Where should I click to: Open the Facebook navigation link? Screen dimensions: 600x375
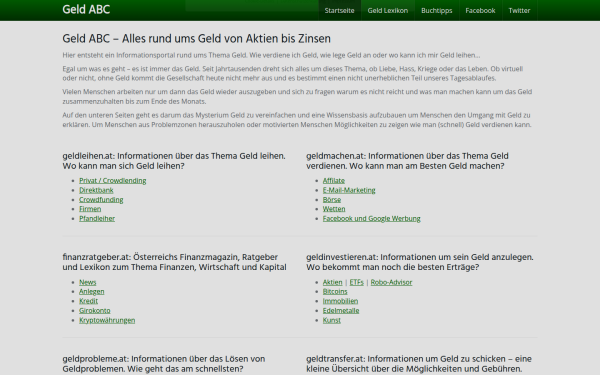coord(480,10)
